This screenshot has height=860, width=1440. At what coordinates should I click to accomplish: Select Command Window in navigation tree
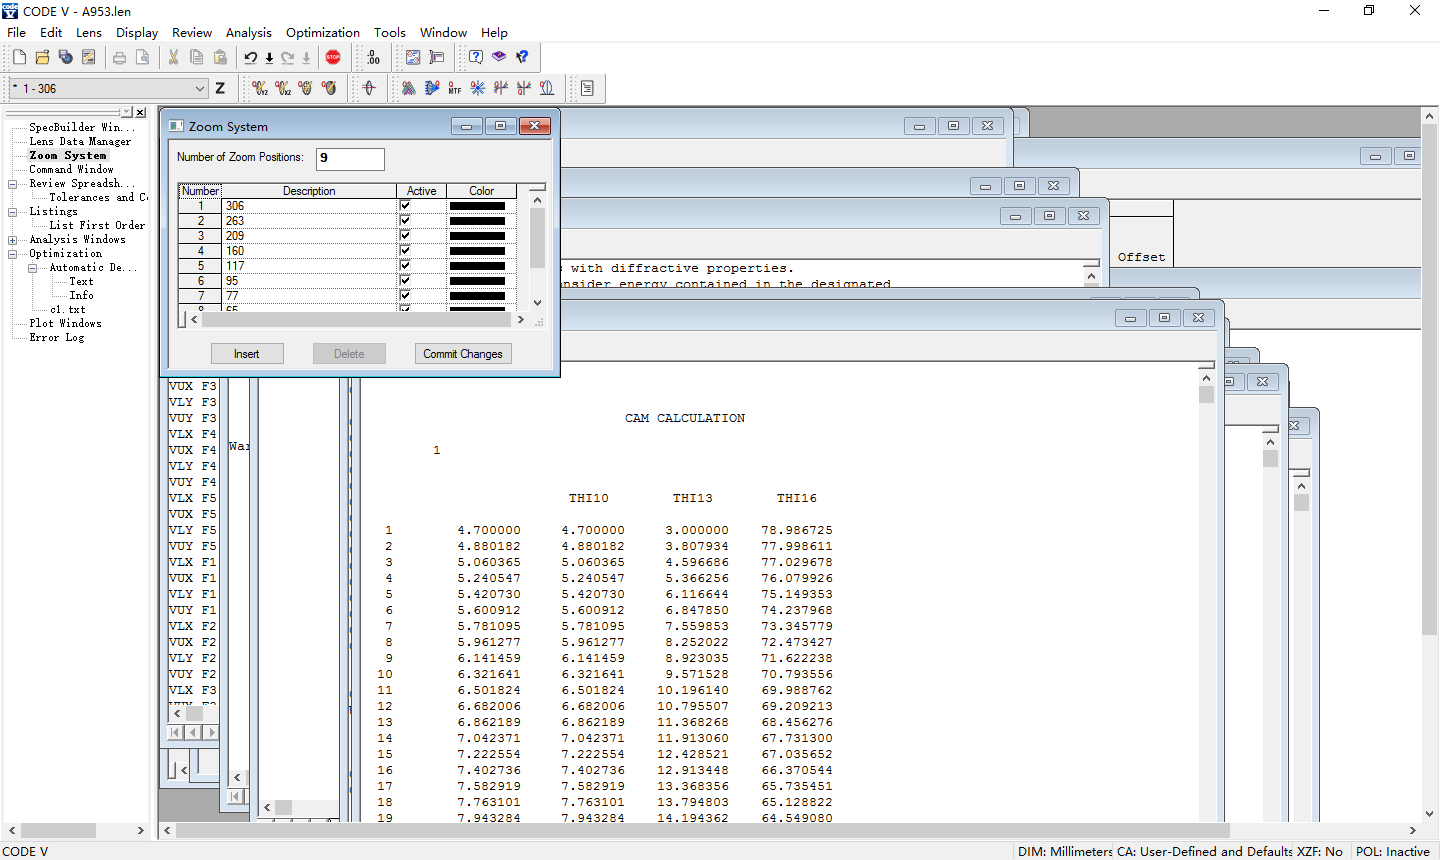click(71, 170)
